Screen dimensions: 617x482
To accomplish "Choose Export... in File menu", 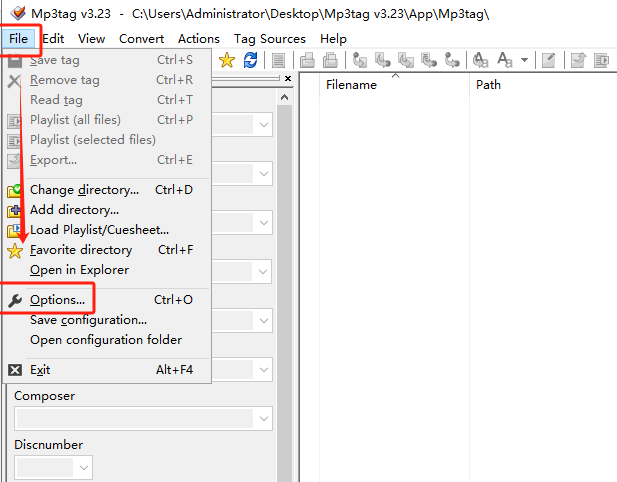I will click(107, 160).
